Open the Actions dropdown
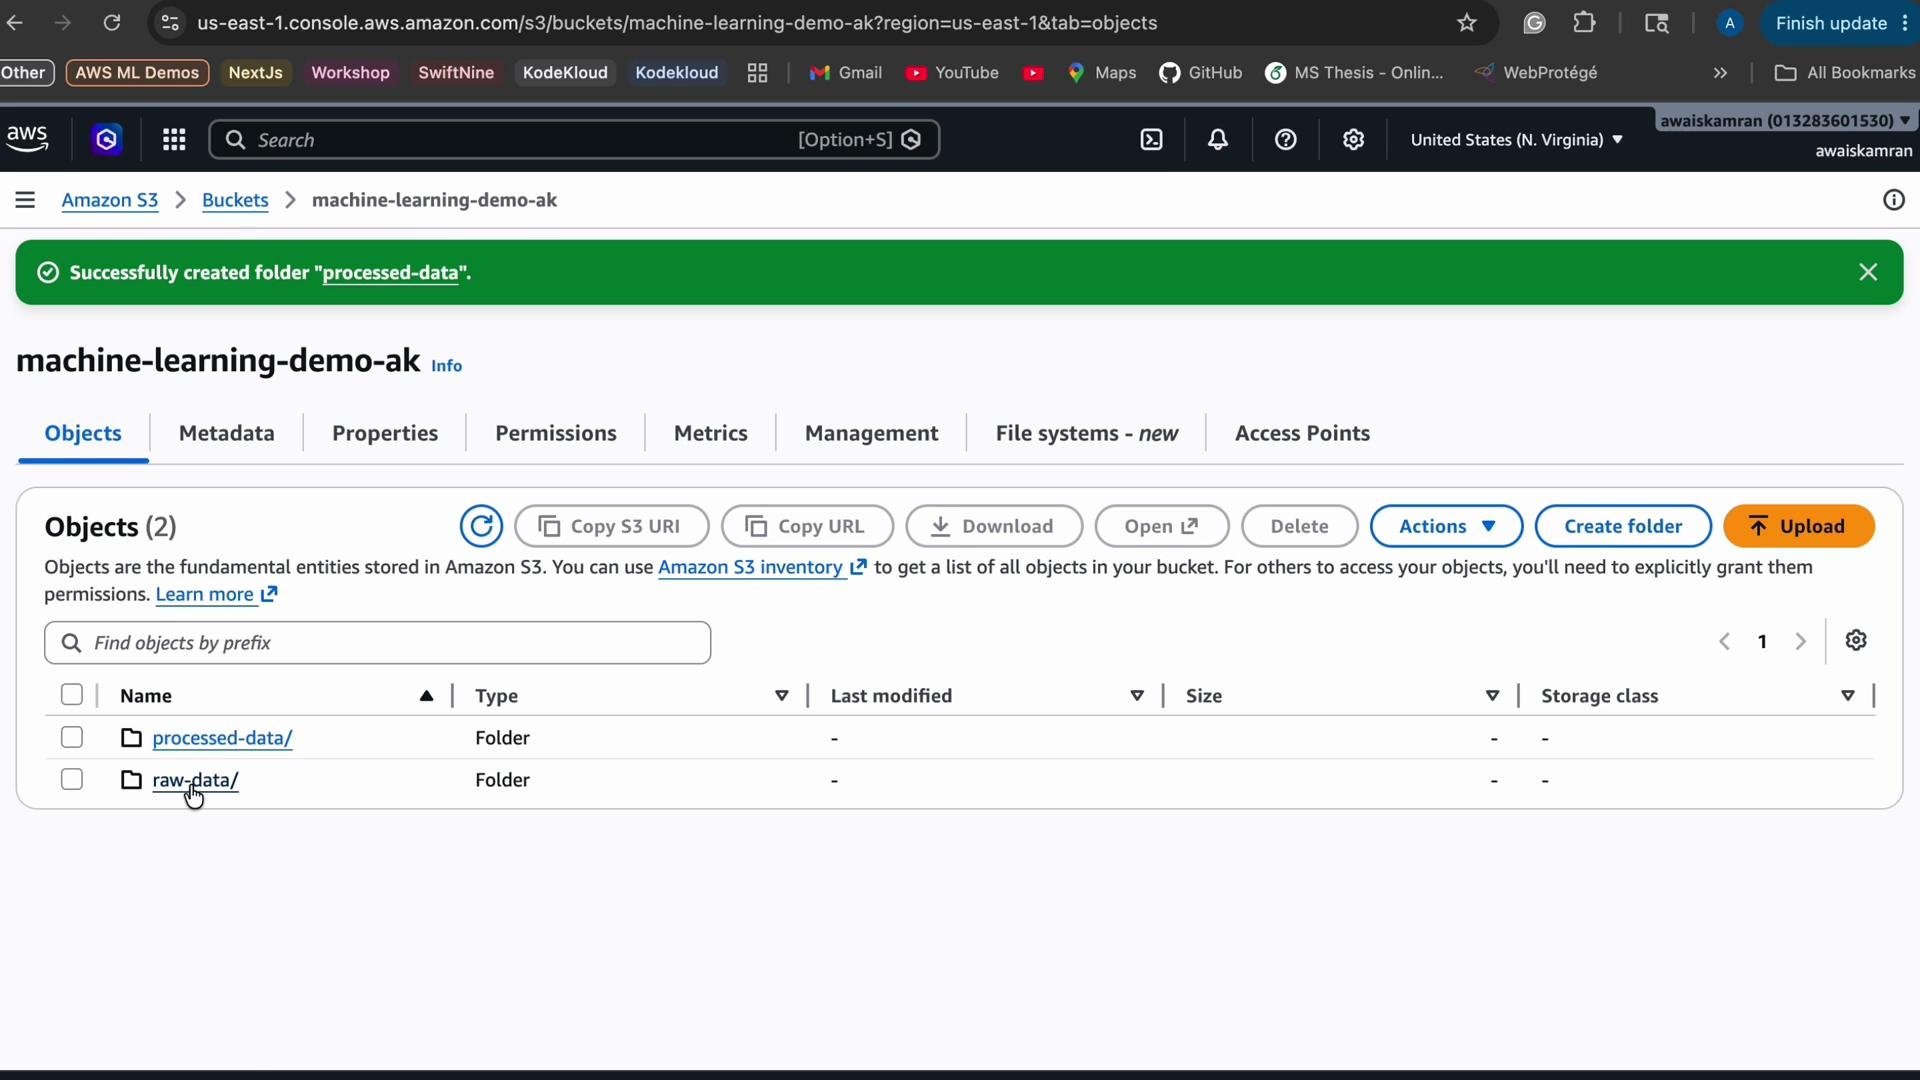 tap(1446, 526)
